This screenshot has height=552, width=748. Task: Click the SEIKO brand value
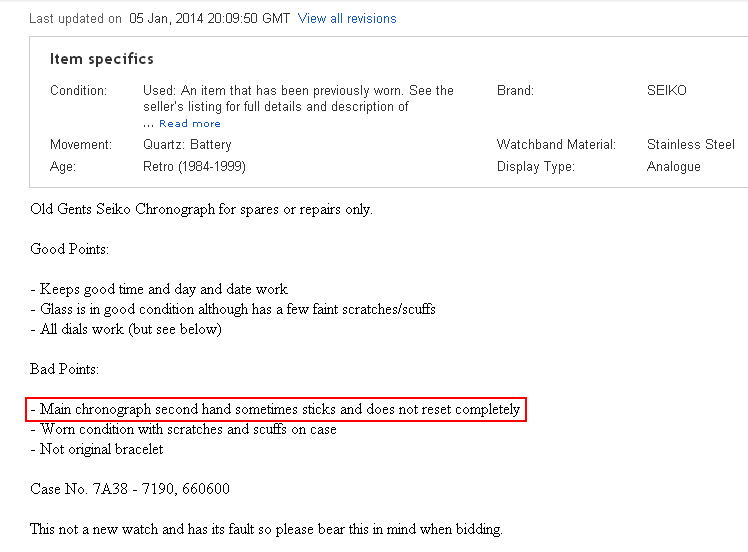668,90
